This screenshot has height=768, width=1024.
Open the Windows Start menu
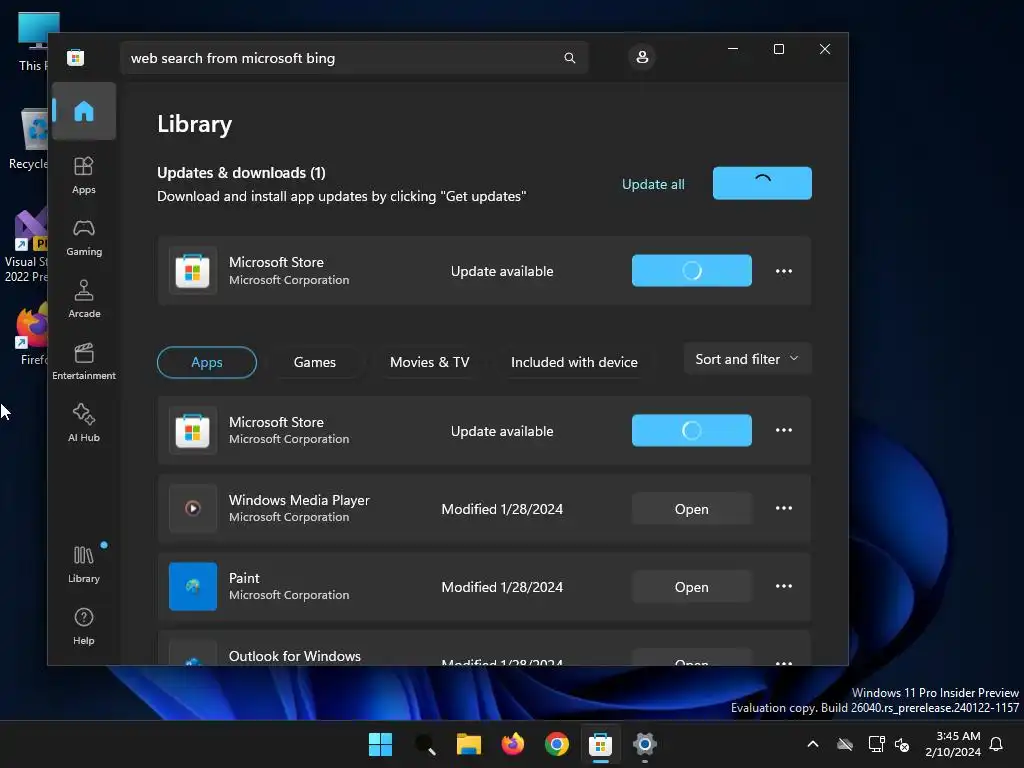tap(380, 744)
